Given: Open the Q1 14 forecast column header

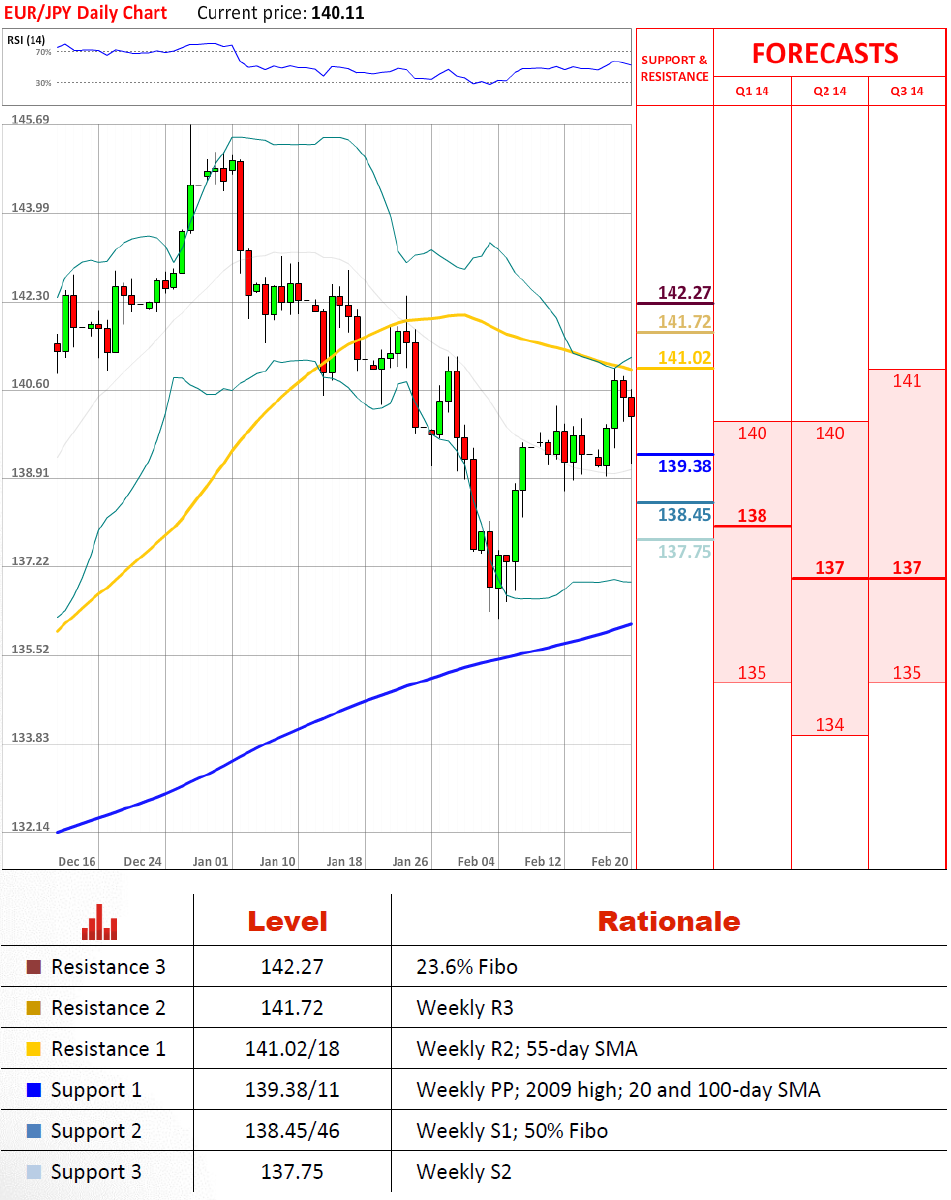Looking at the screenshot, I should [751, 91].
